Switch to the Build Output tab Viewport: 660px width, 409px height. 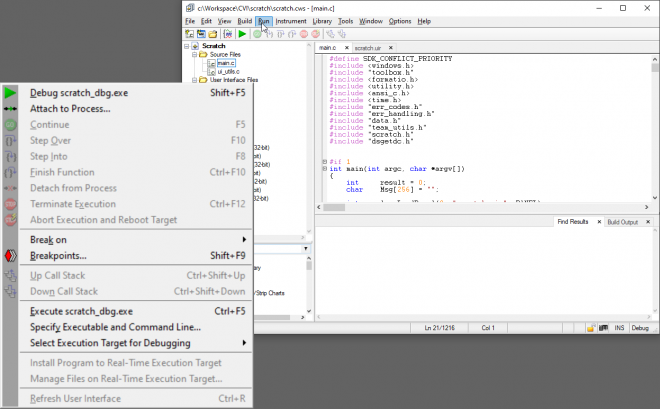click(622, 221)
